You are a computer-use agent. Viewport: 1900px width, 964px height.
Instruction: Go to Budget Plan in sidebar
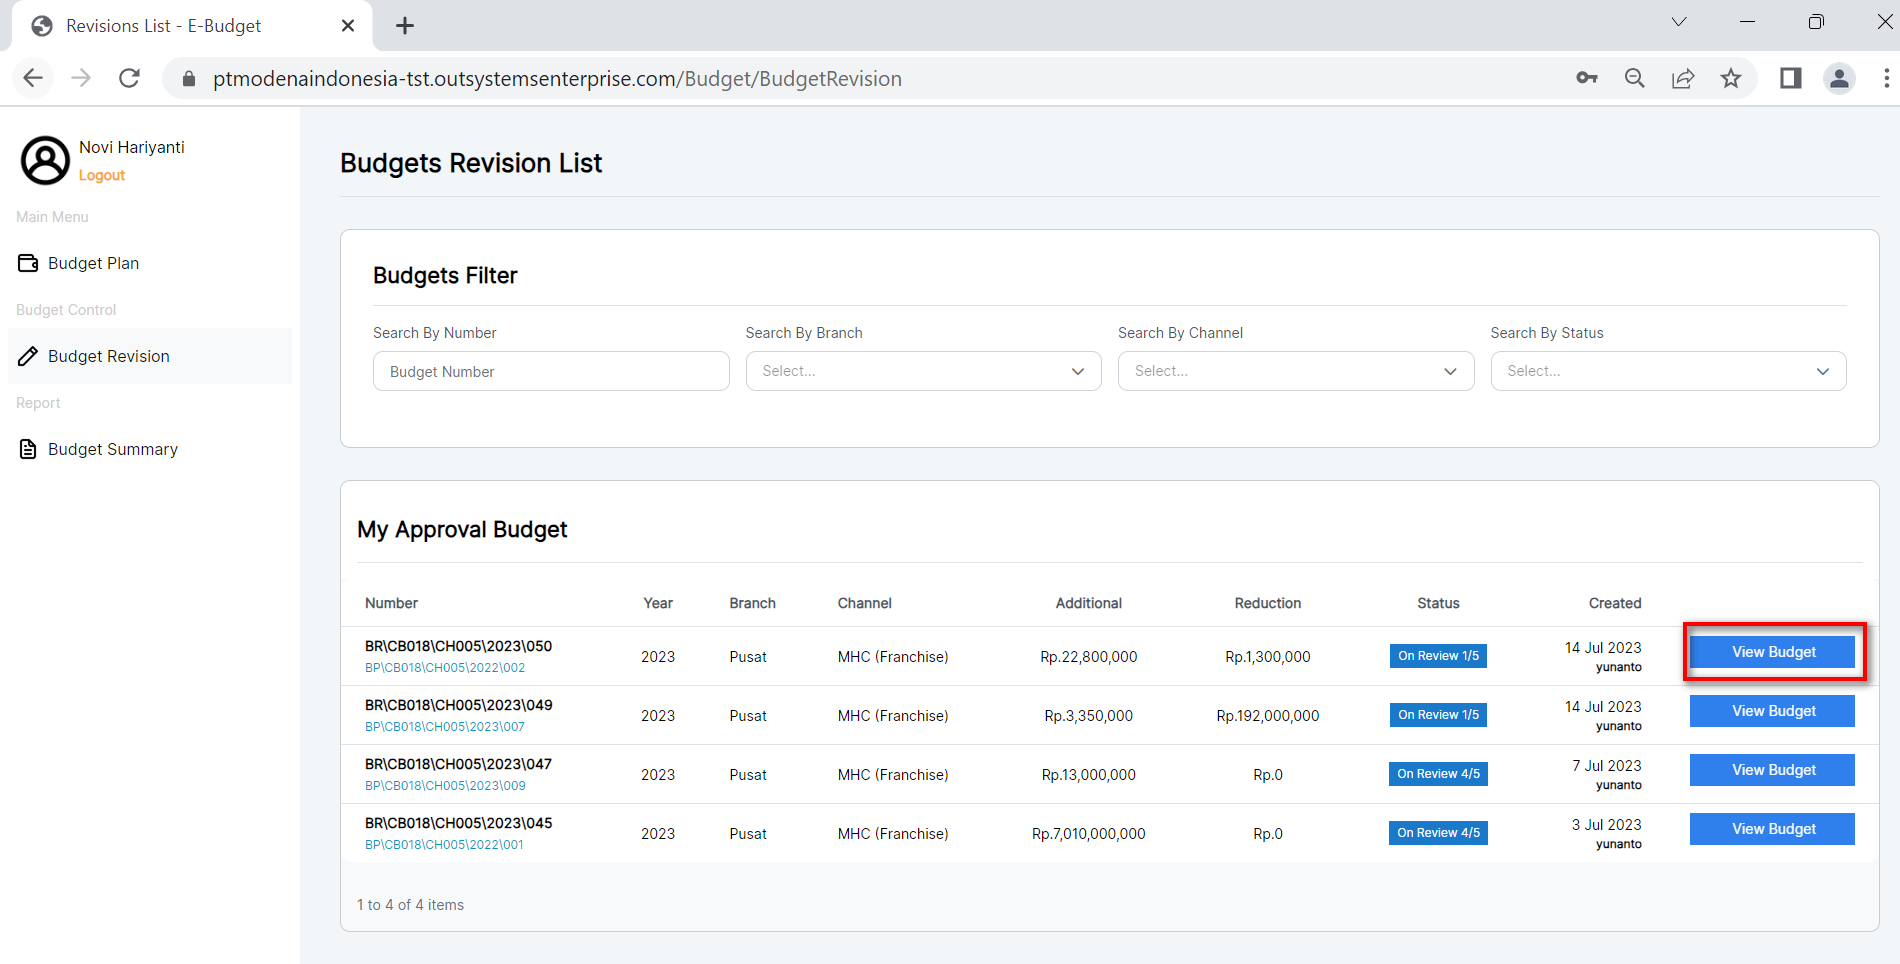[94, 263]
